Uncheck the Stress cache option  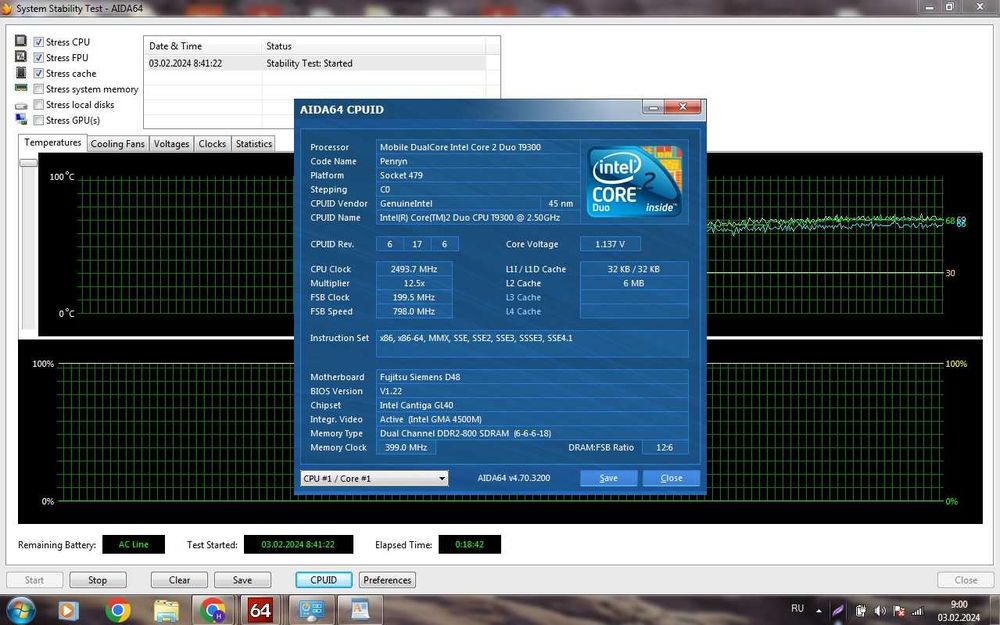coord(39,73)
